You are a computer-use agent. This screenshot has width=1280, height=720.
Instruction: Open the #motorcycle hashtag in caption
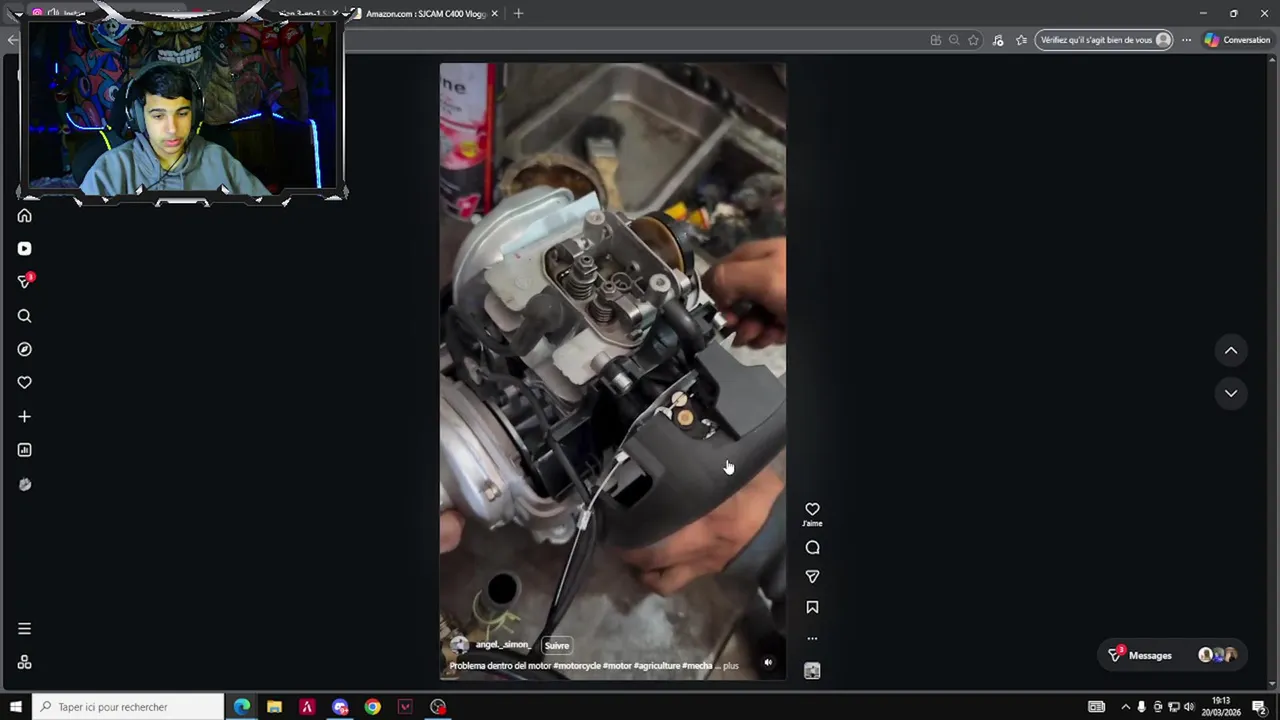pos(576,666)
